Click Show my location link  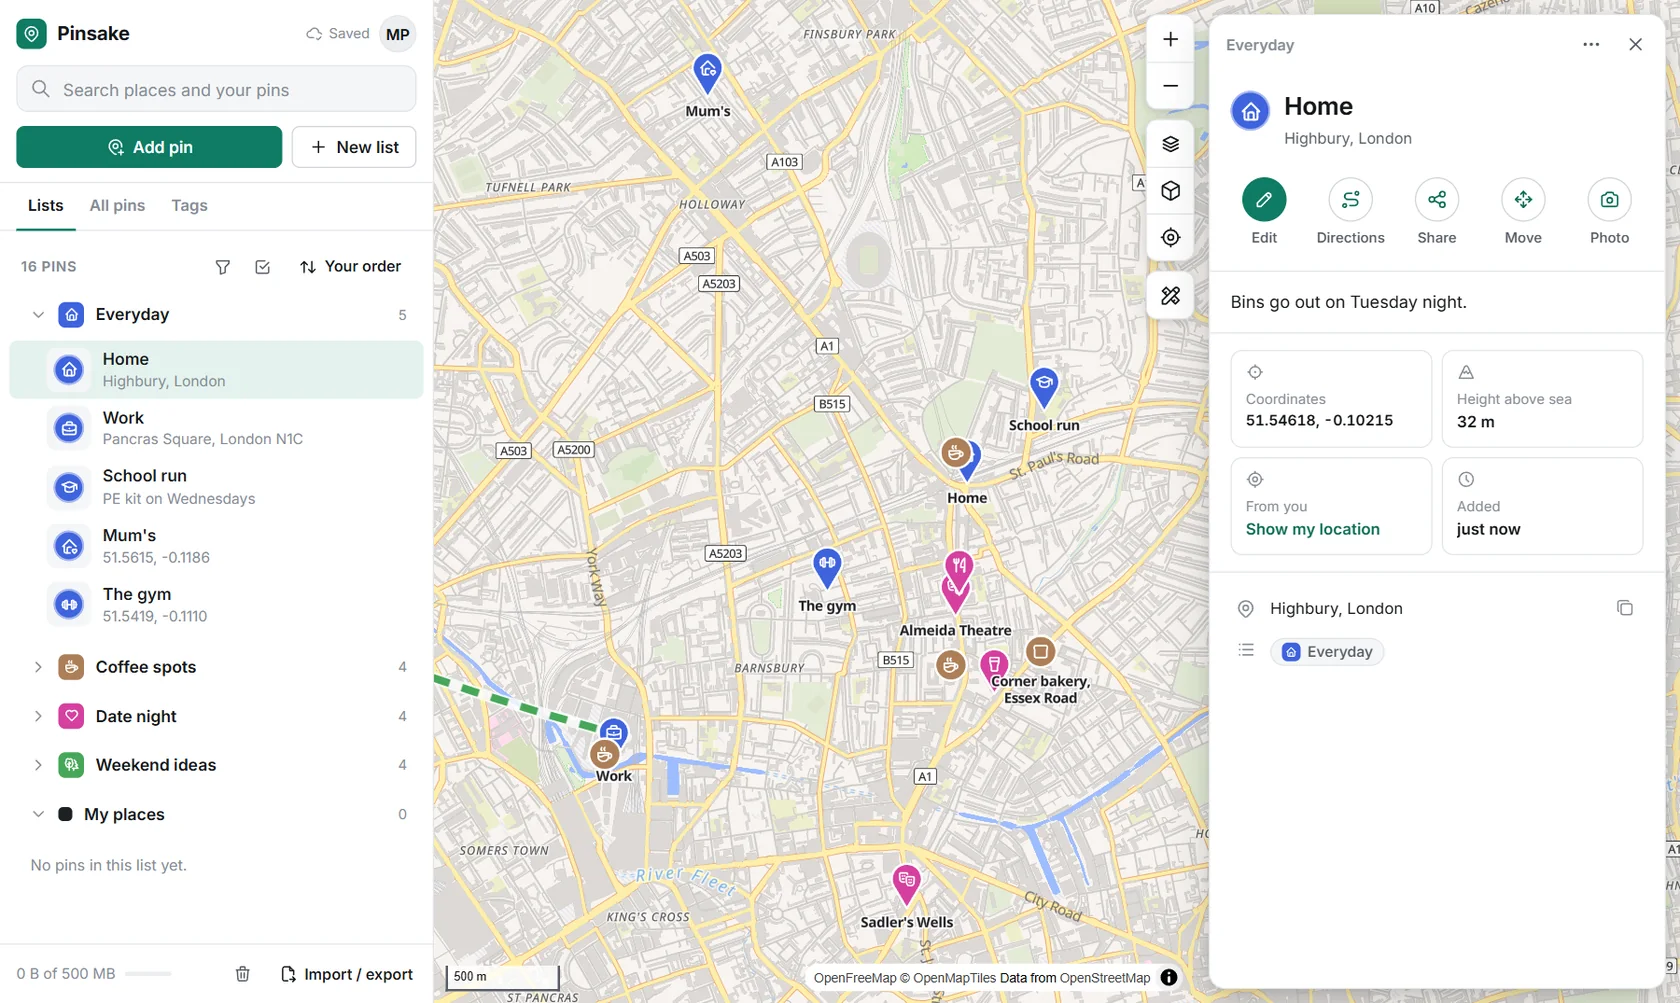pos(1312,529)
